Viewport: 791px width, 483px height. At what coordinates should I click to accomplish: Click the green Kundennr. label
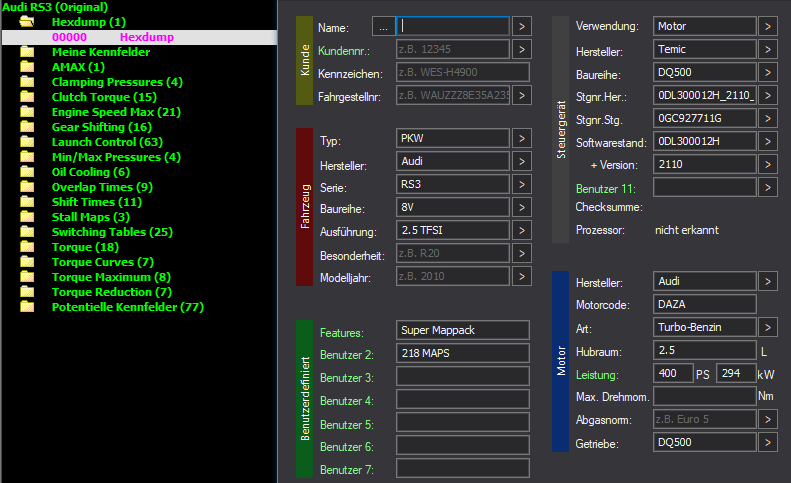(x=344, y=51)
